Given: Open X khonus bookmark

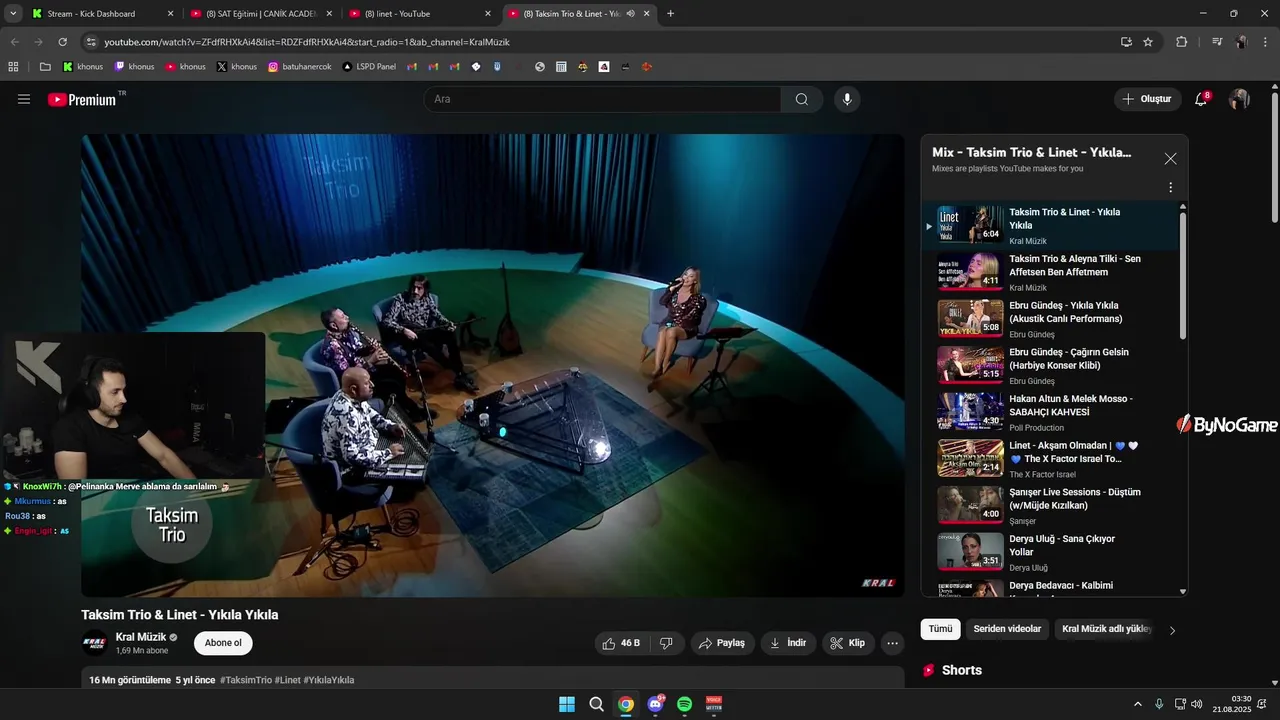Looking at the screenshot, I should 237,67.
